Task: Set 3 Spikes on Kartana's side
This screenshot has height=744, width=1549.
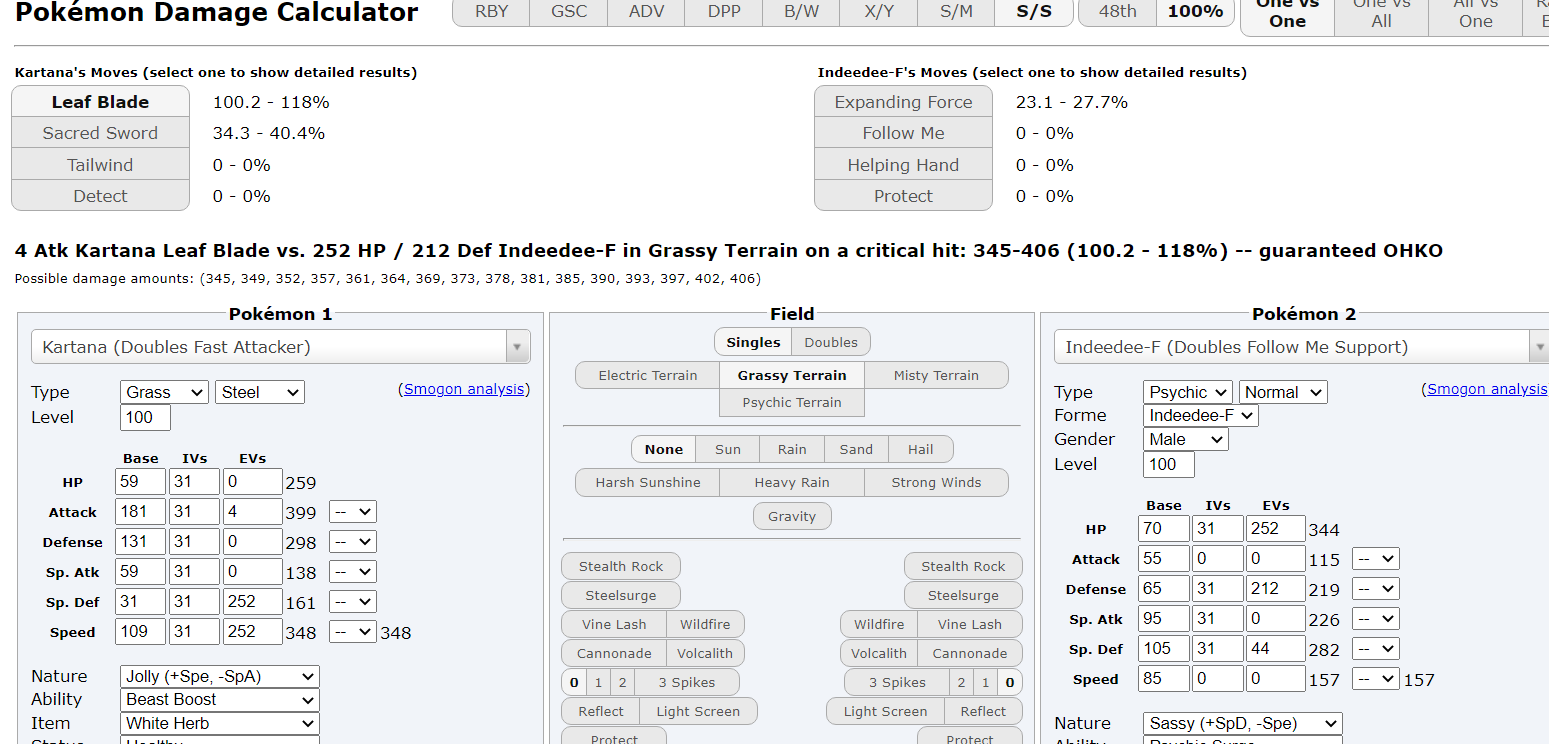Action: point(687,682)
